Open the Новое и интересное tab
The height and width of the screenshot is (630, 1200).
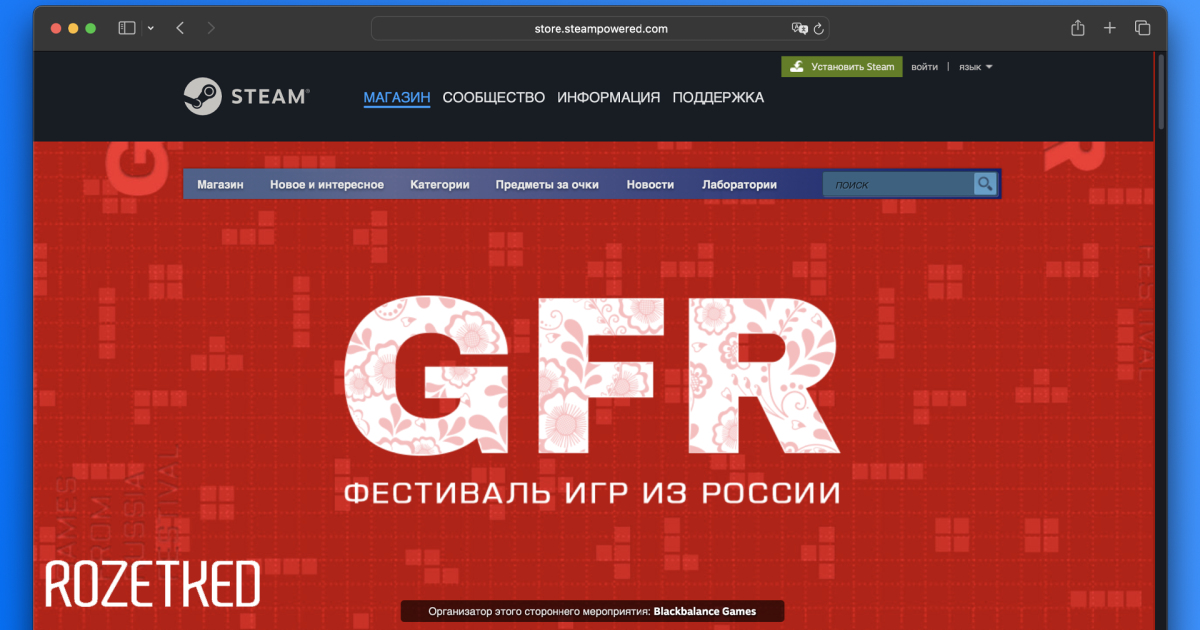327,185
